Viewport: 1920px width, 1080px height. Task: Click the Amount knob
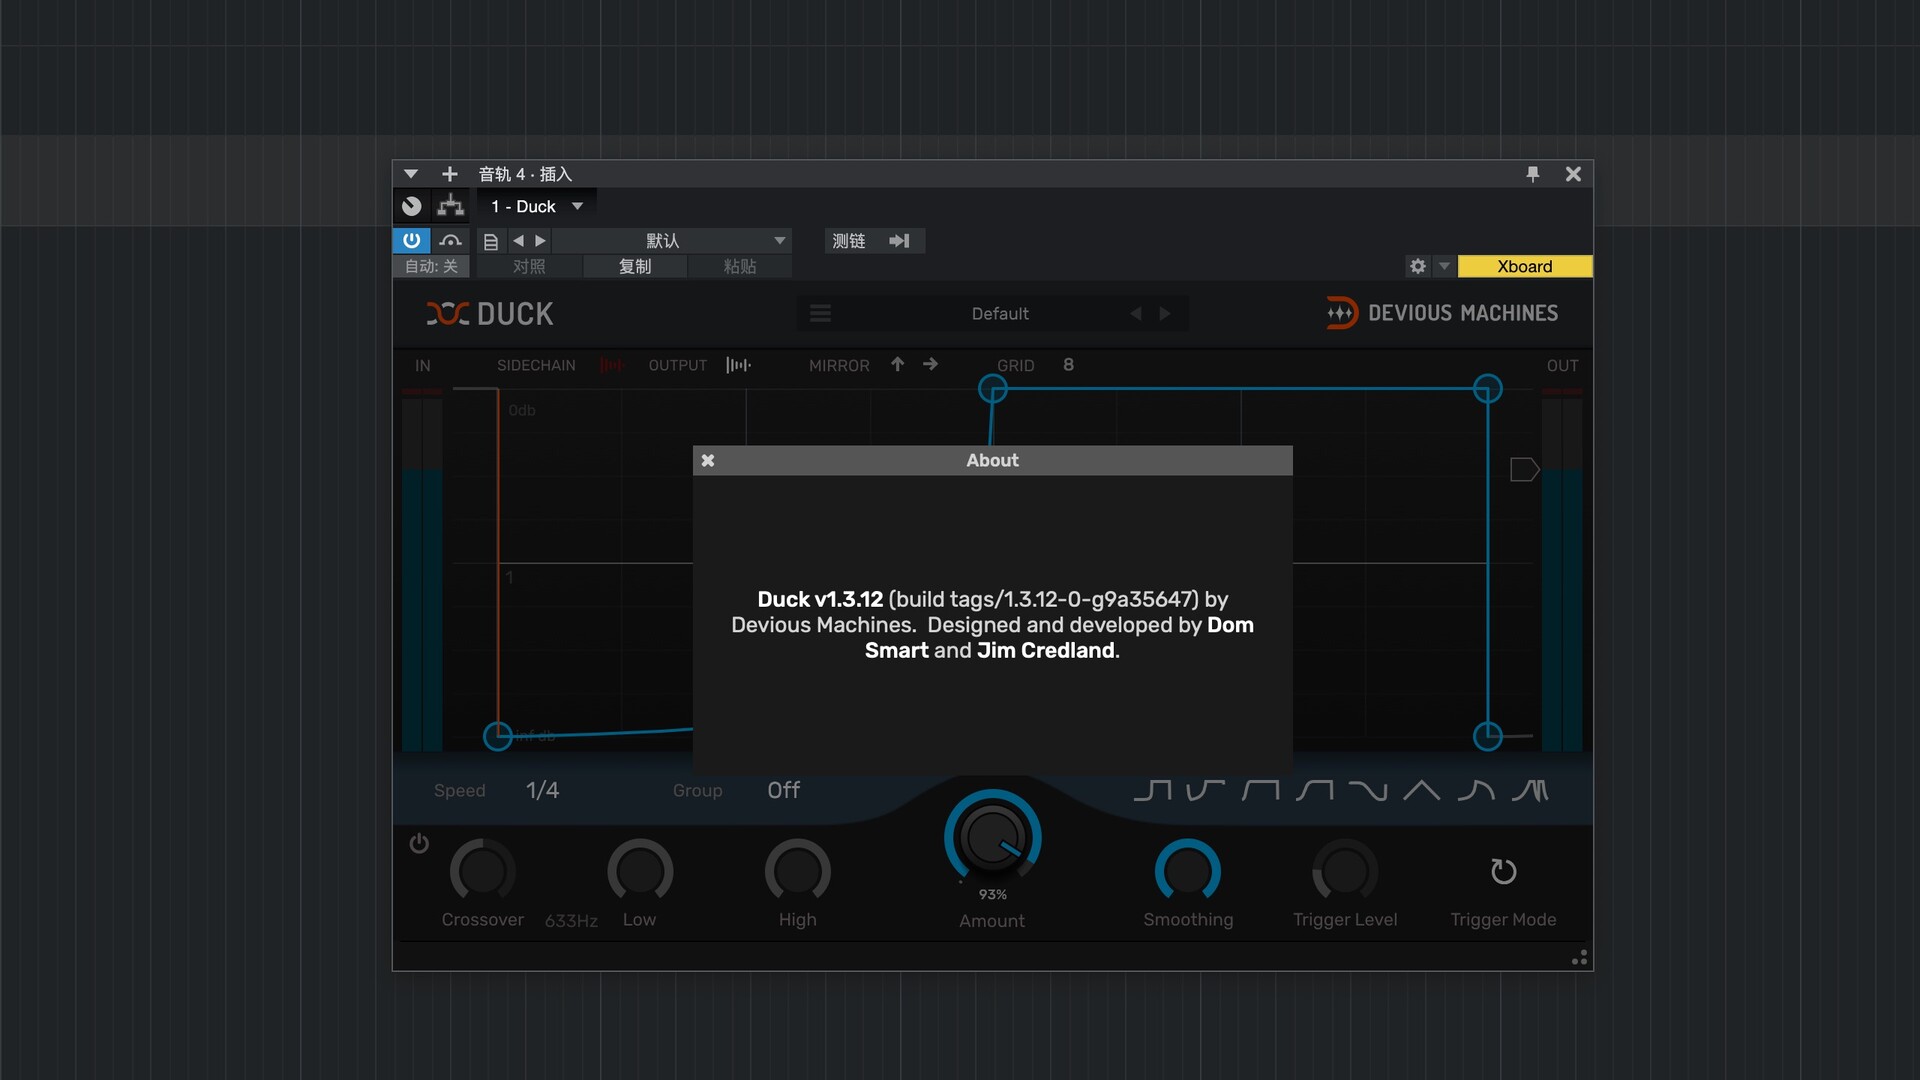tap(993, 838)
